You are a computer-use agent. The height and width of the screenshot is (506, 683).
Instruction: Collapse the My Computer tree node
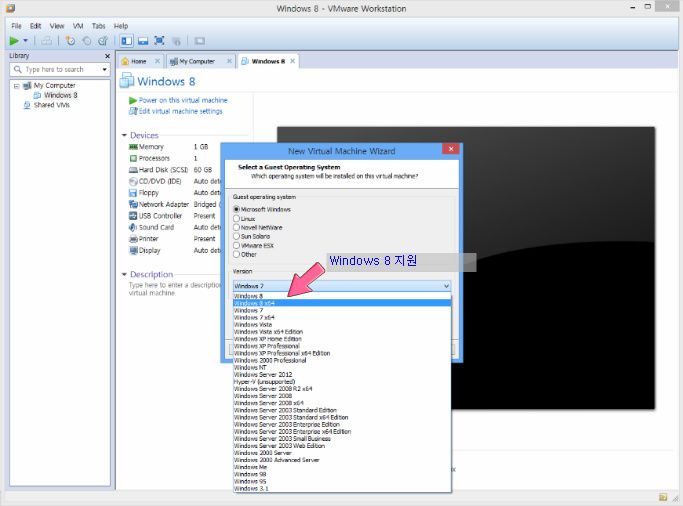(x=16, y=86)
